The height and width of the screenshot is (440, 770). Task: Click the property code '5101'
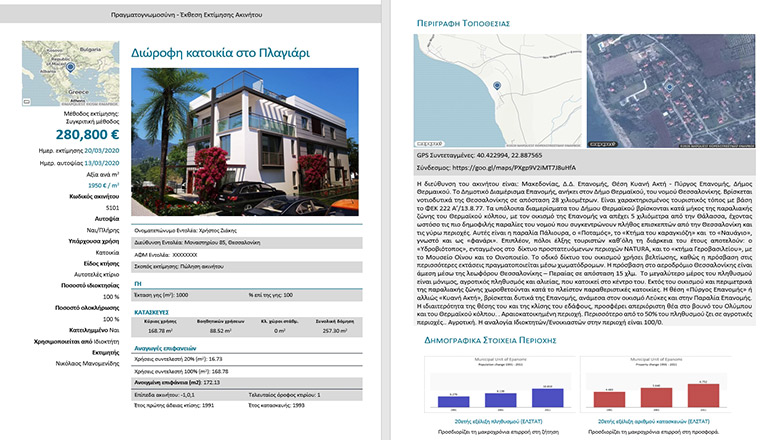pyautogui.click(x=112, y=208)
